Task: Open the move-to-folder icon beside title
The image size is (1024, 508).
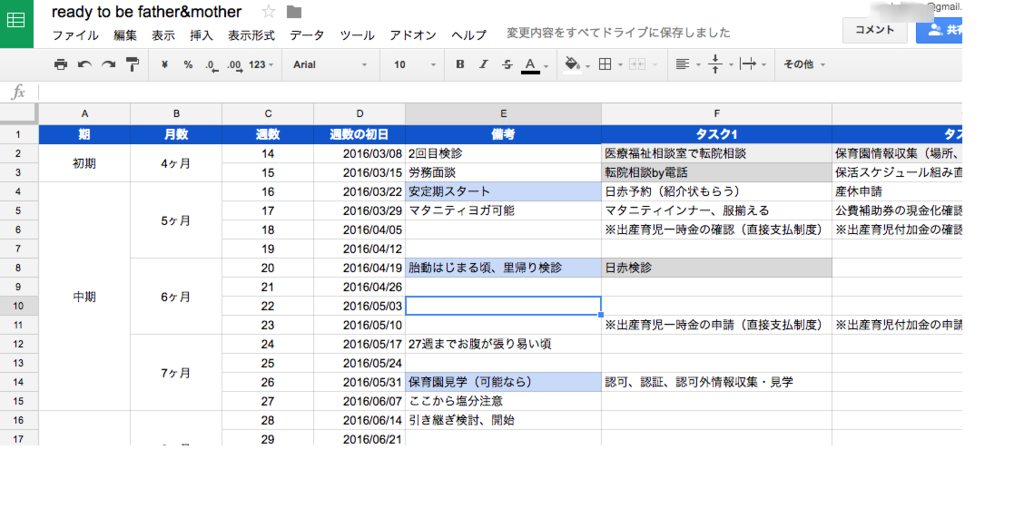Action: pos(294,12)
